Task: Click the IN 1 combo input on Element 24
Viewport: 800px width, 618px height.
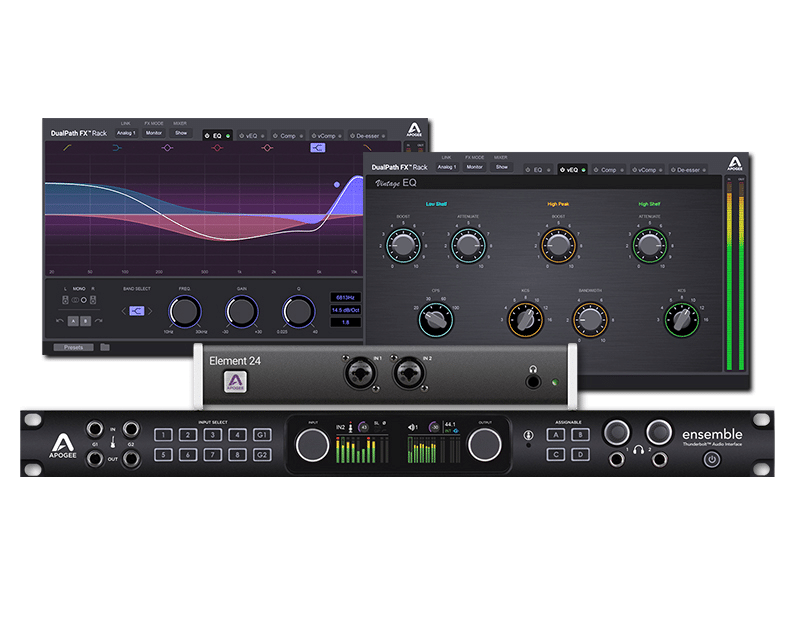Action: [361, 373]
